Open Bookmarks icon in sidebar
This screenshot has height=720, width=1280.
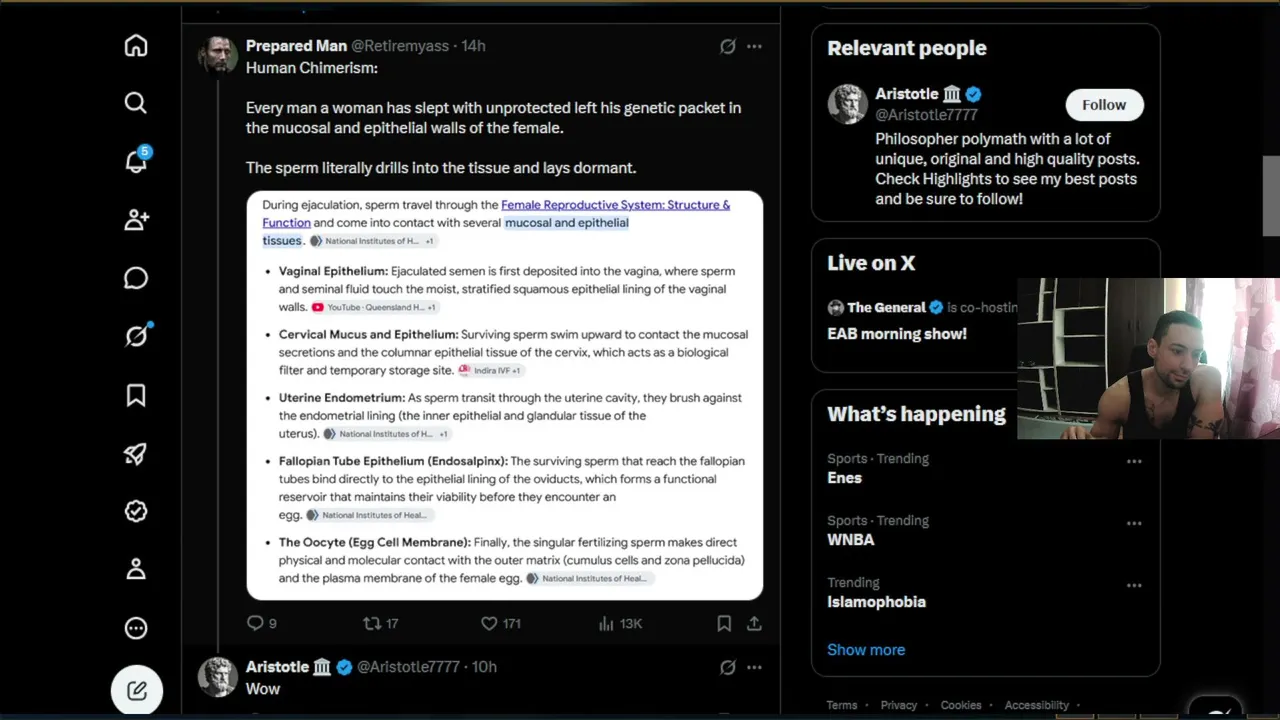(x=136, y=395)
